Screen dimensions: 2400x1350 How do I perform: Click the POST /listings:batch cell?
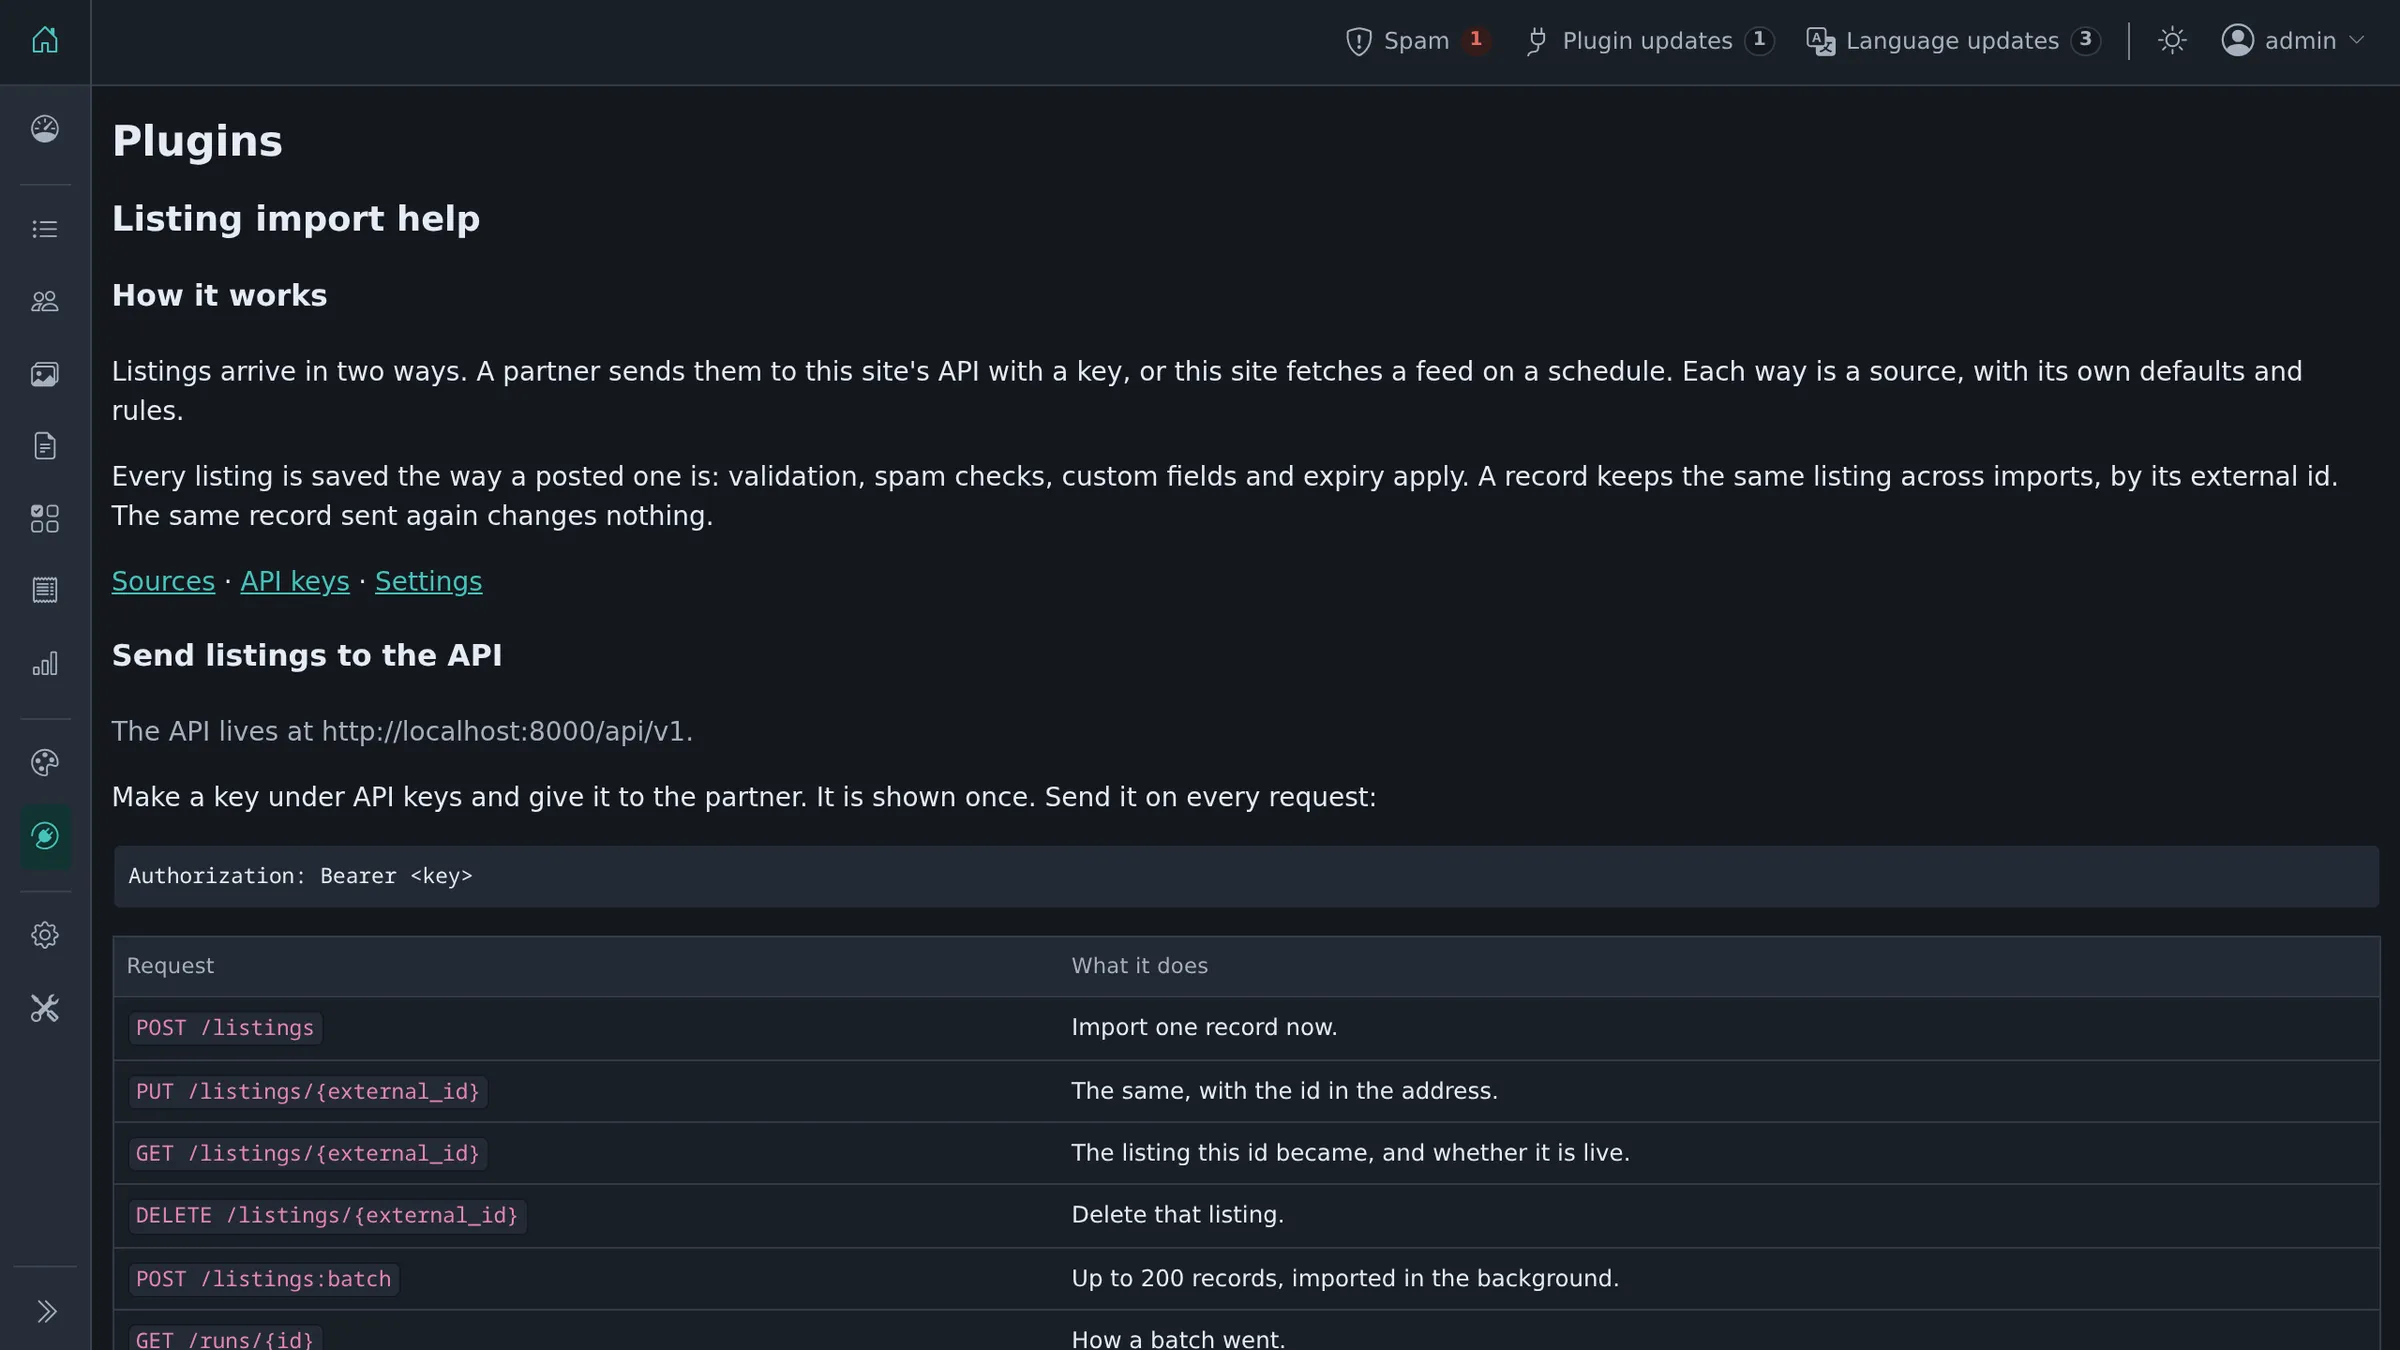click(x=264, y=1279)
